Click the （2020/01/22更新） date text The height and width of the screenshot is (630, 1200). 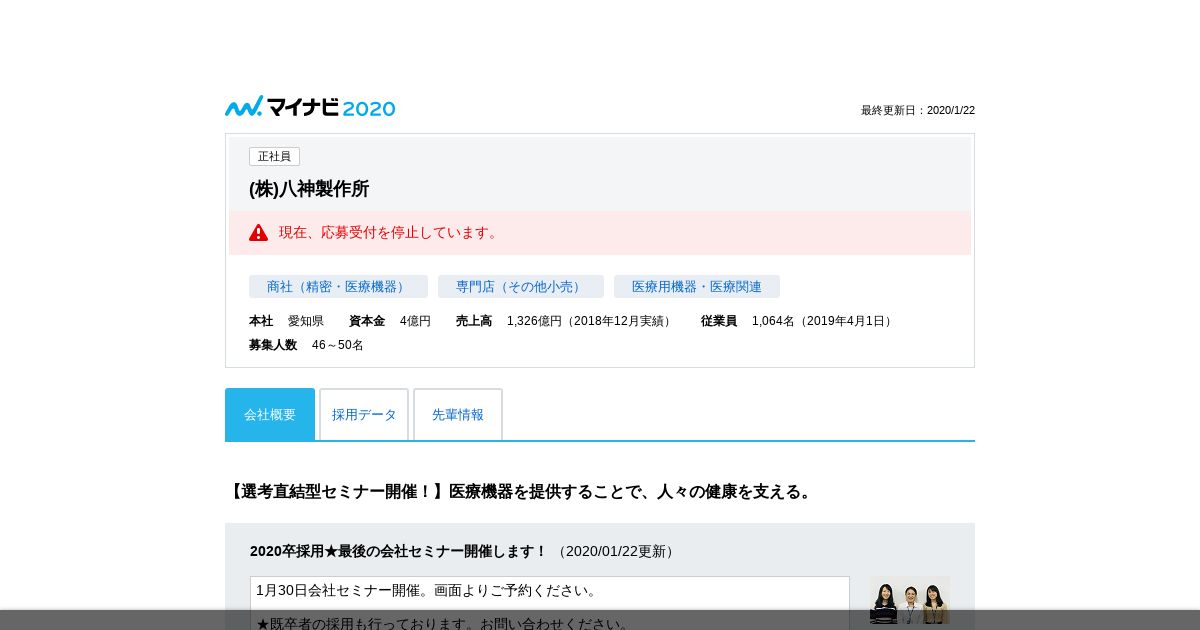tap(616, 551)
